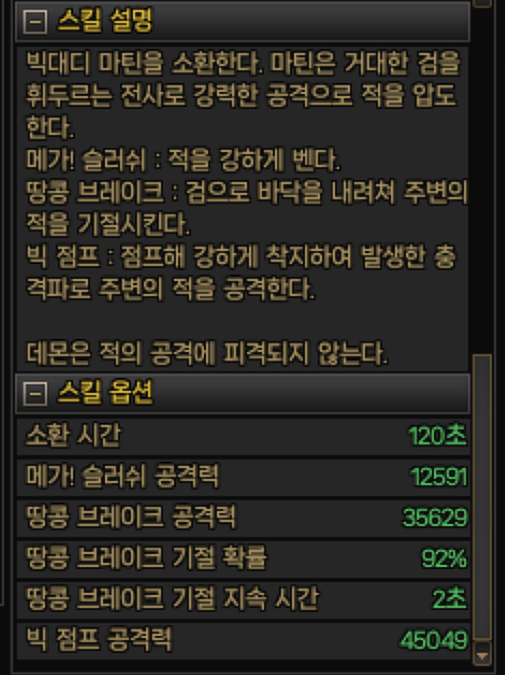Image resolution: width=505 pixels, height=675 pixels.
Task: Click the 빅 점프 description line
Action: [241, 273]
